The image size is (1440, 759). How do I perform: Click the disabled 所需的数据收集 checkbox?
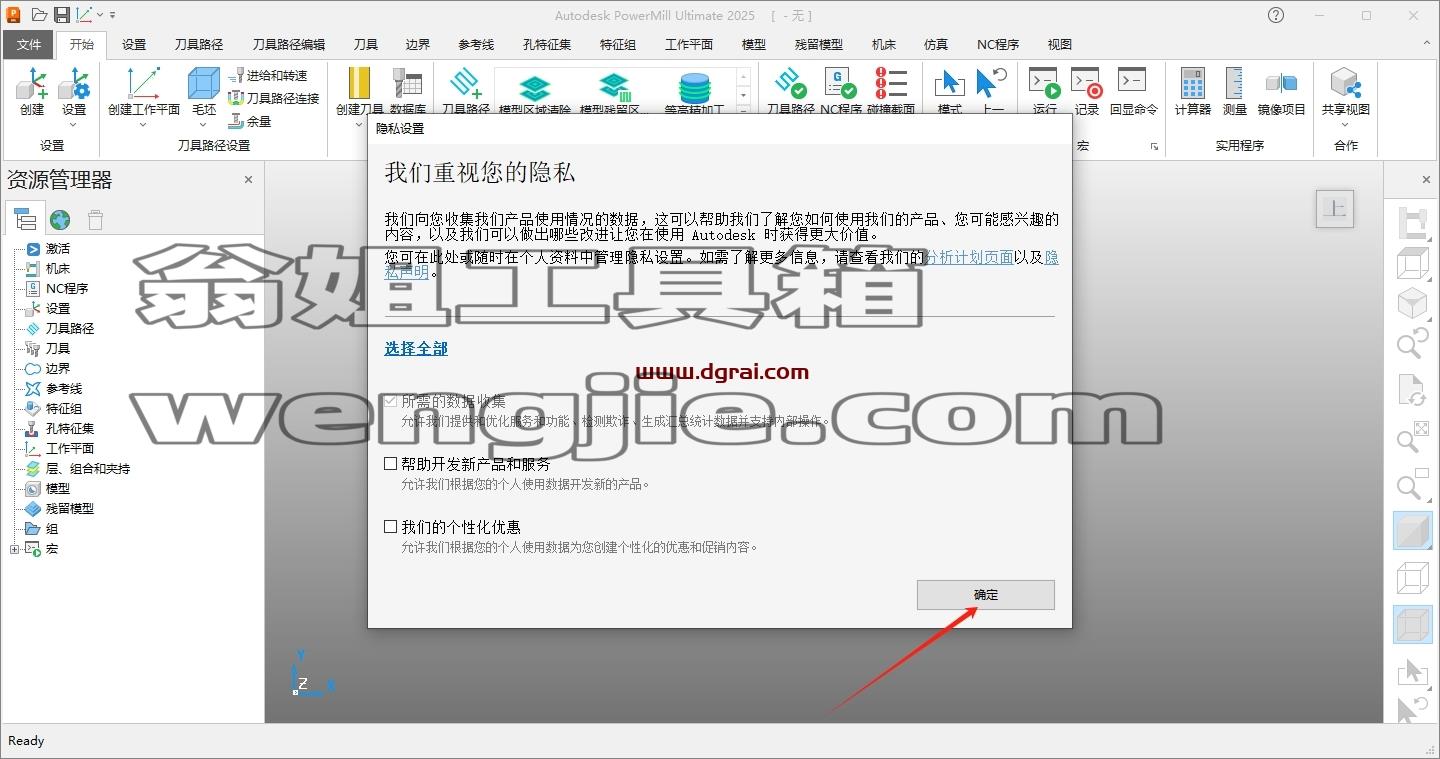click(x=391, y=401)
